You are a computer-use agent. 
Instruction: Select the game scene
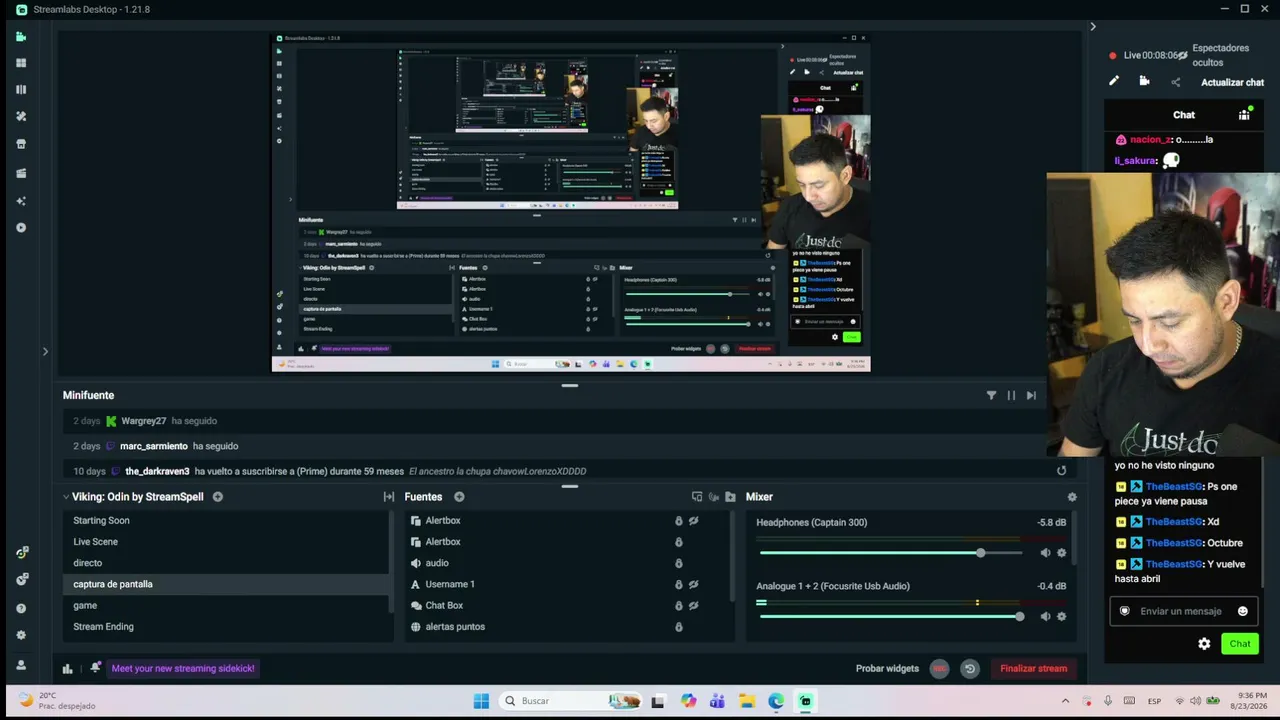pos(227,605)
